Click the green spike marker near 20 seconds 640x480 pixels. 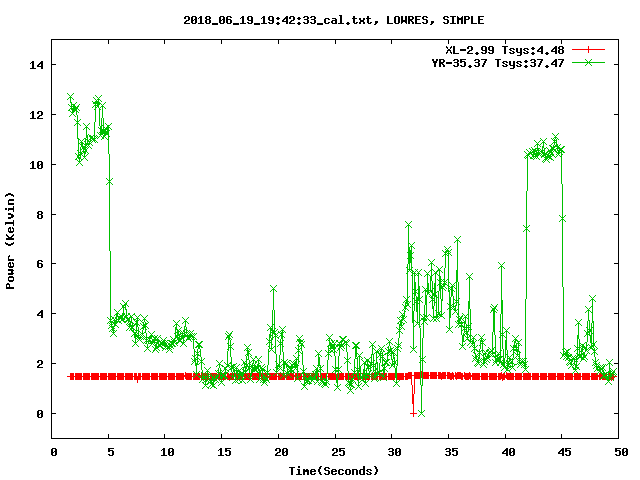pyautogui.click(x=273, y=289)
